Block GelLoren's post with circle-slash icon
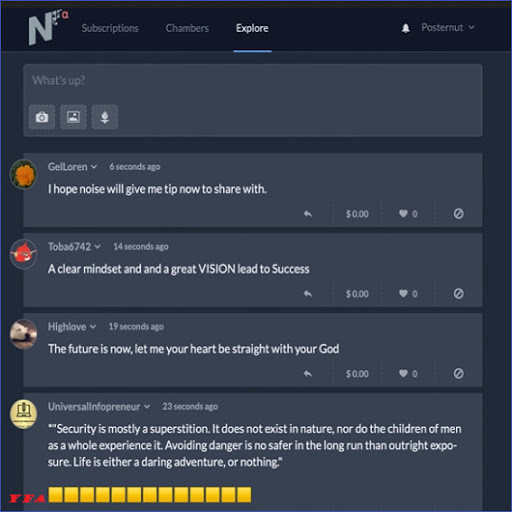This screenshot has height=512, width=512. coord(458,214)
